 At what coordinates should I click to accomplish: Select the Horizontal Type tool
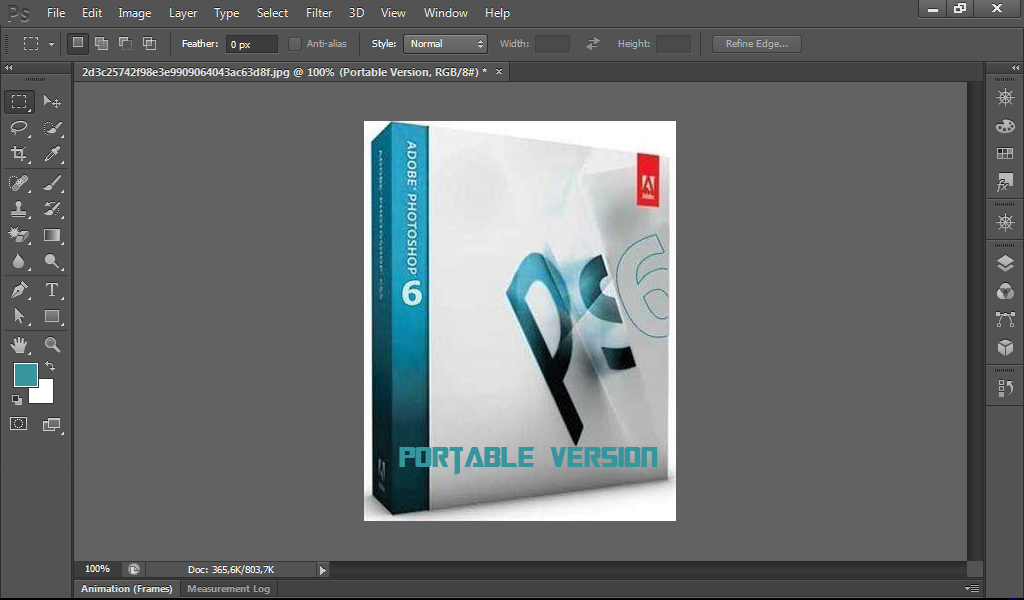pos(52,289)
